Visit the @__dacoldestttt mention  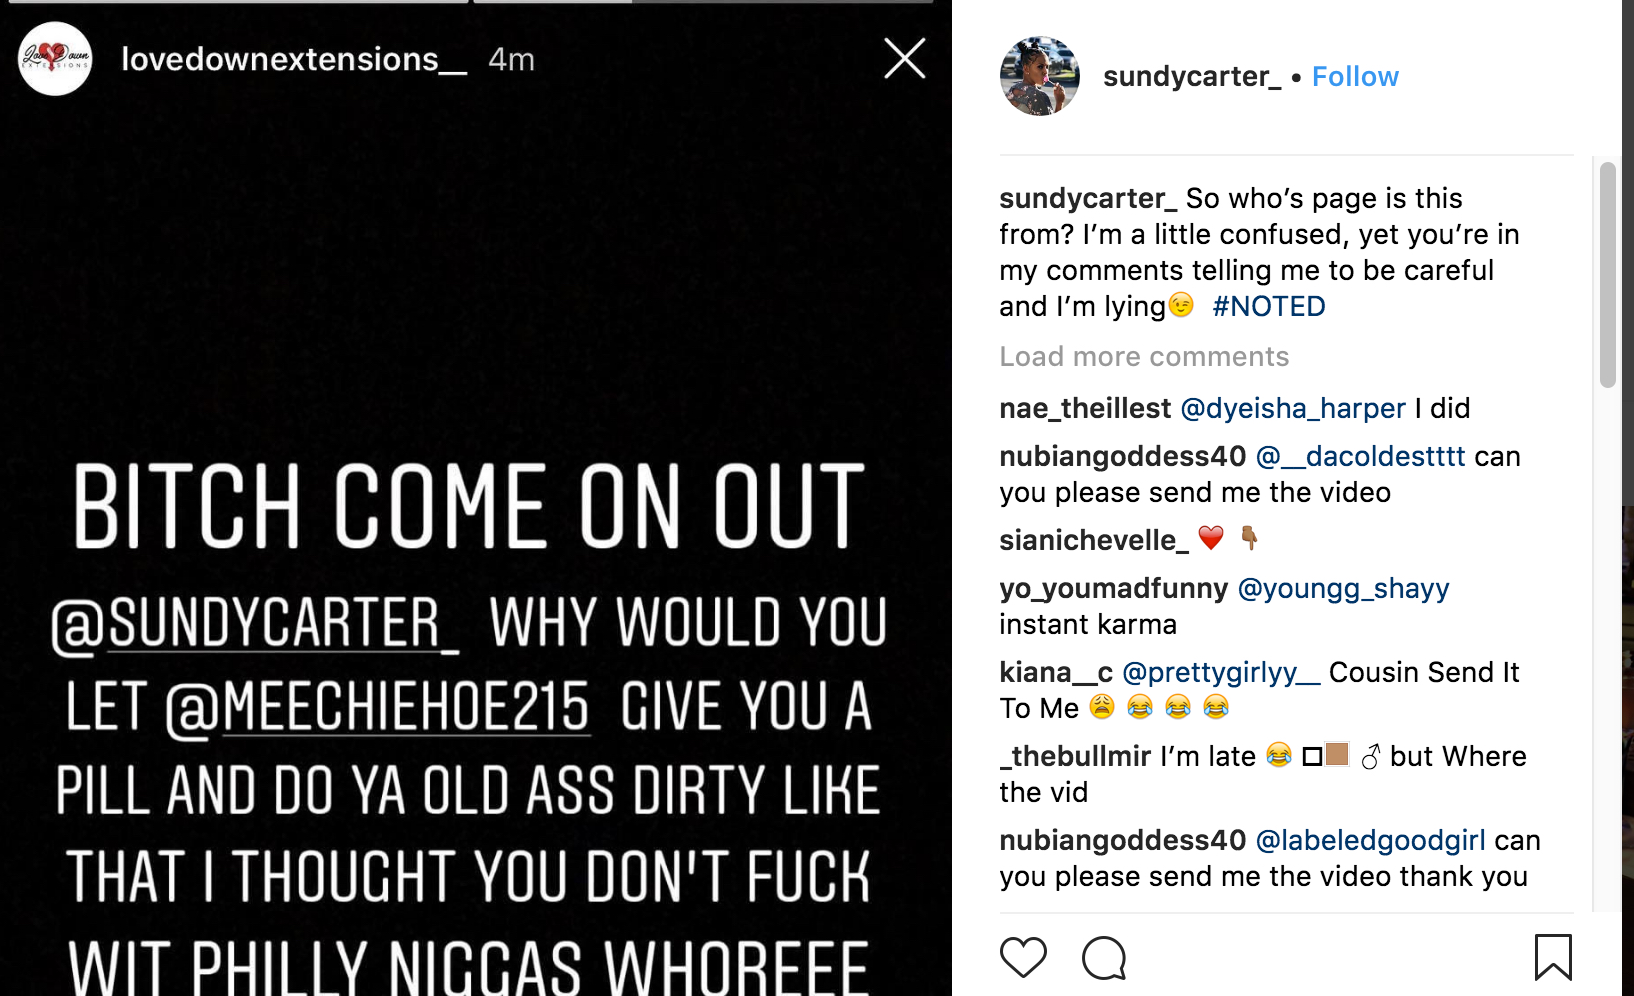pos(1360,457)
